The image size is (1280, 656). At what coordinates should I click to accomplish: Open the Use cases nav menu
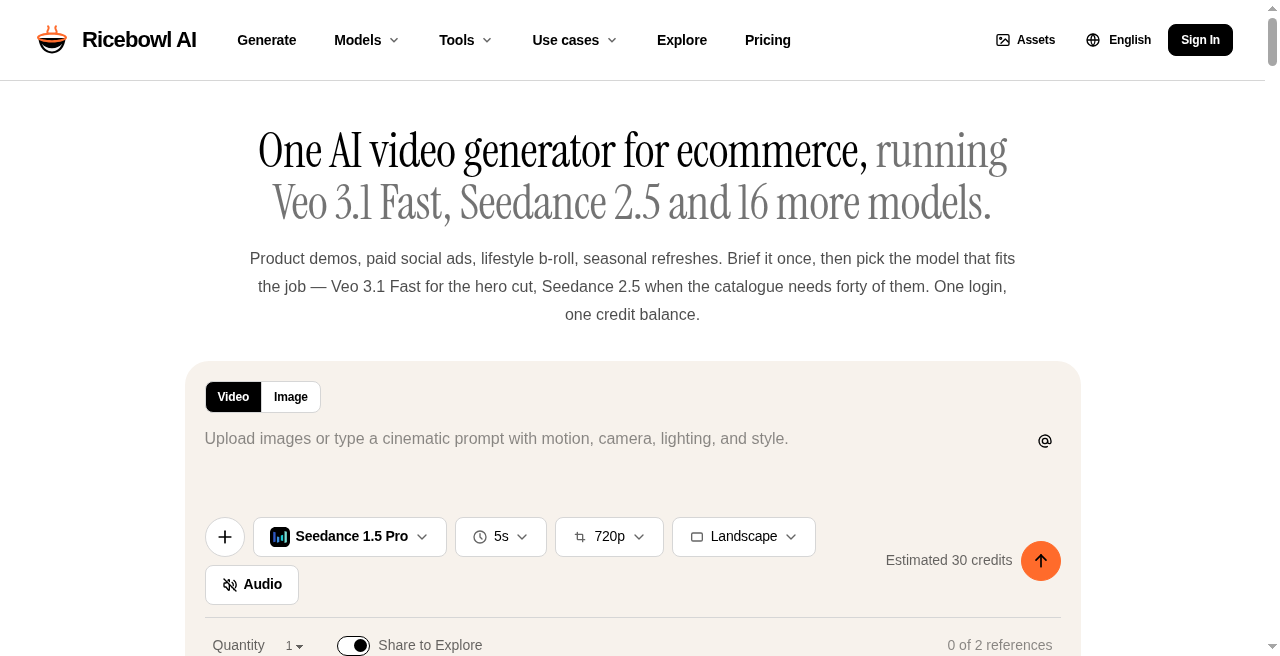[574, 40]
